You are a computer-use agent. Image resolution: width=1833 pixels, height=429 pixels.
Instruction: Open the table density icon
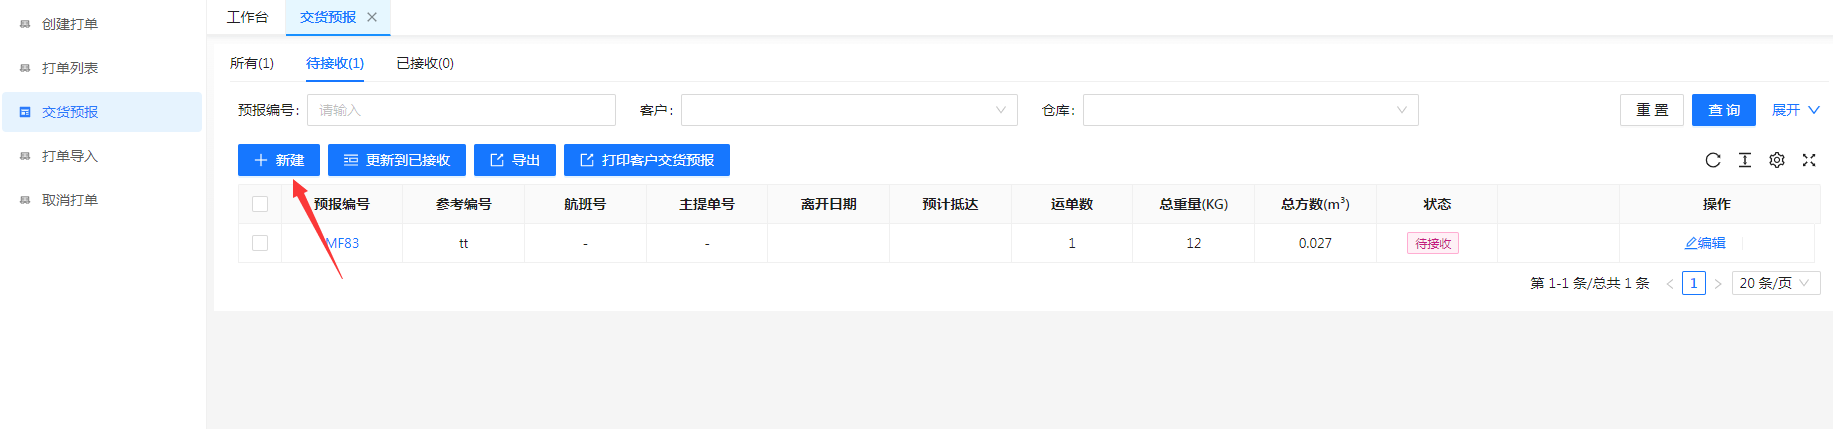point(1744,160)
